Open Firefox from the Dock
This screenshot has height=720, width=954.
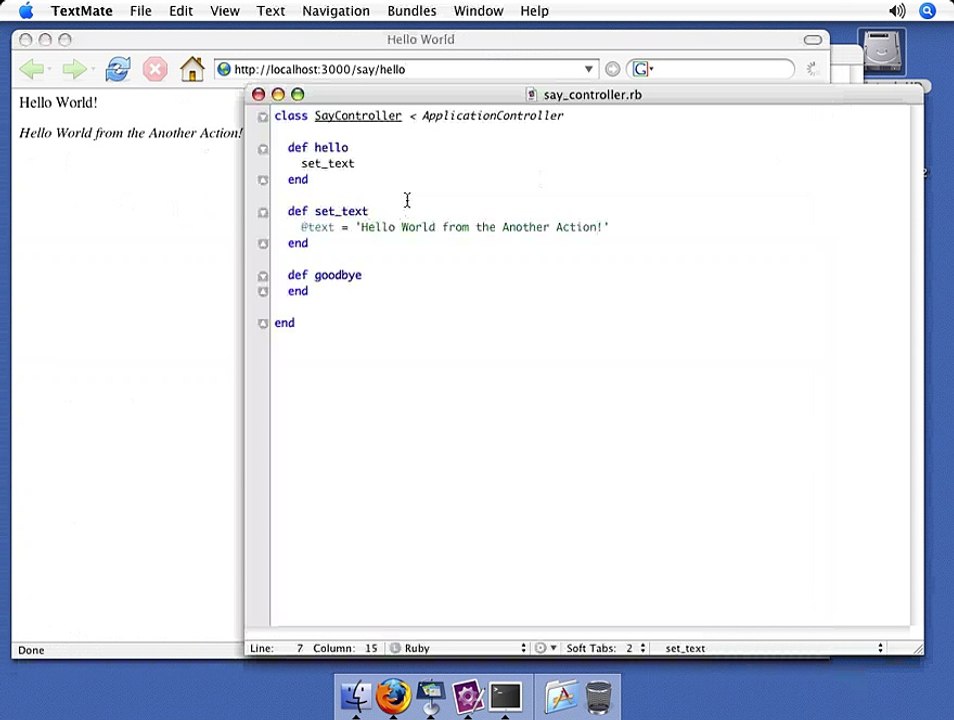393,696
